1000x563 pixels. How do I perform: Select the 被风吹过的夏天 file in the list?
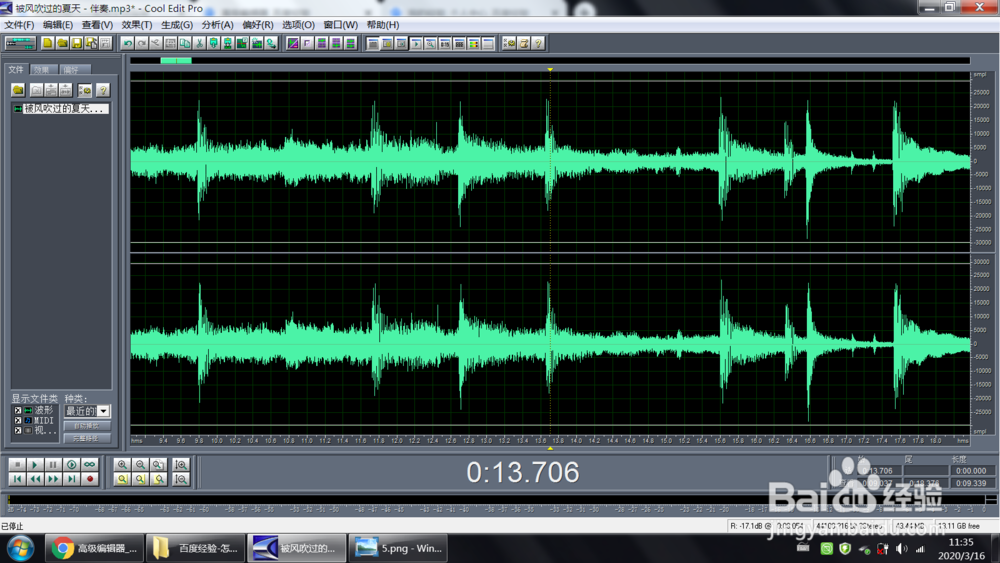[61, 108]
